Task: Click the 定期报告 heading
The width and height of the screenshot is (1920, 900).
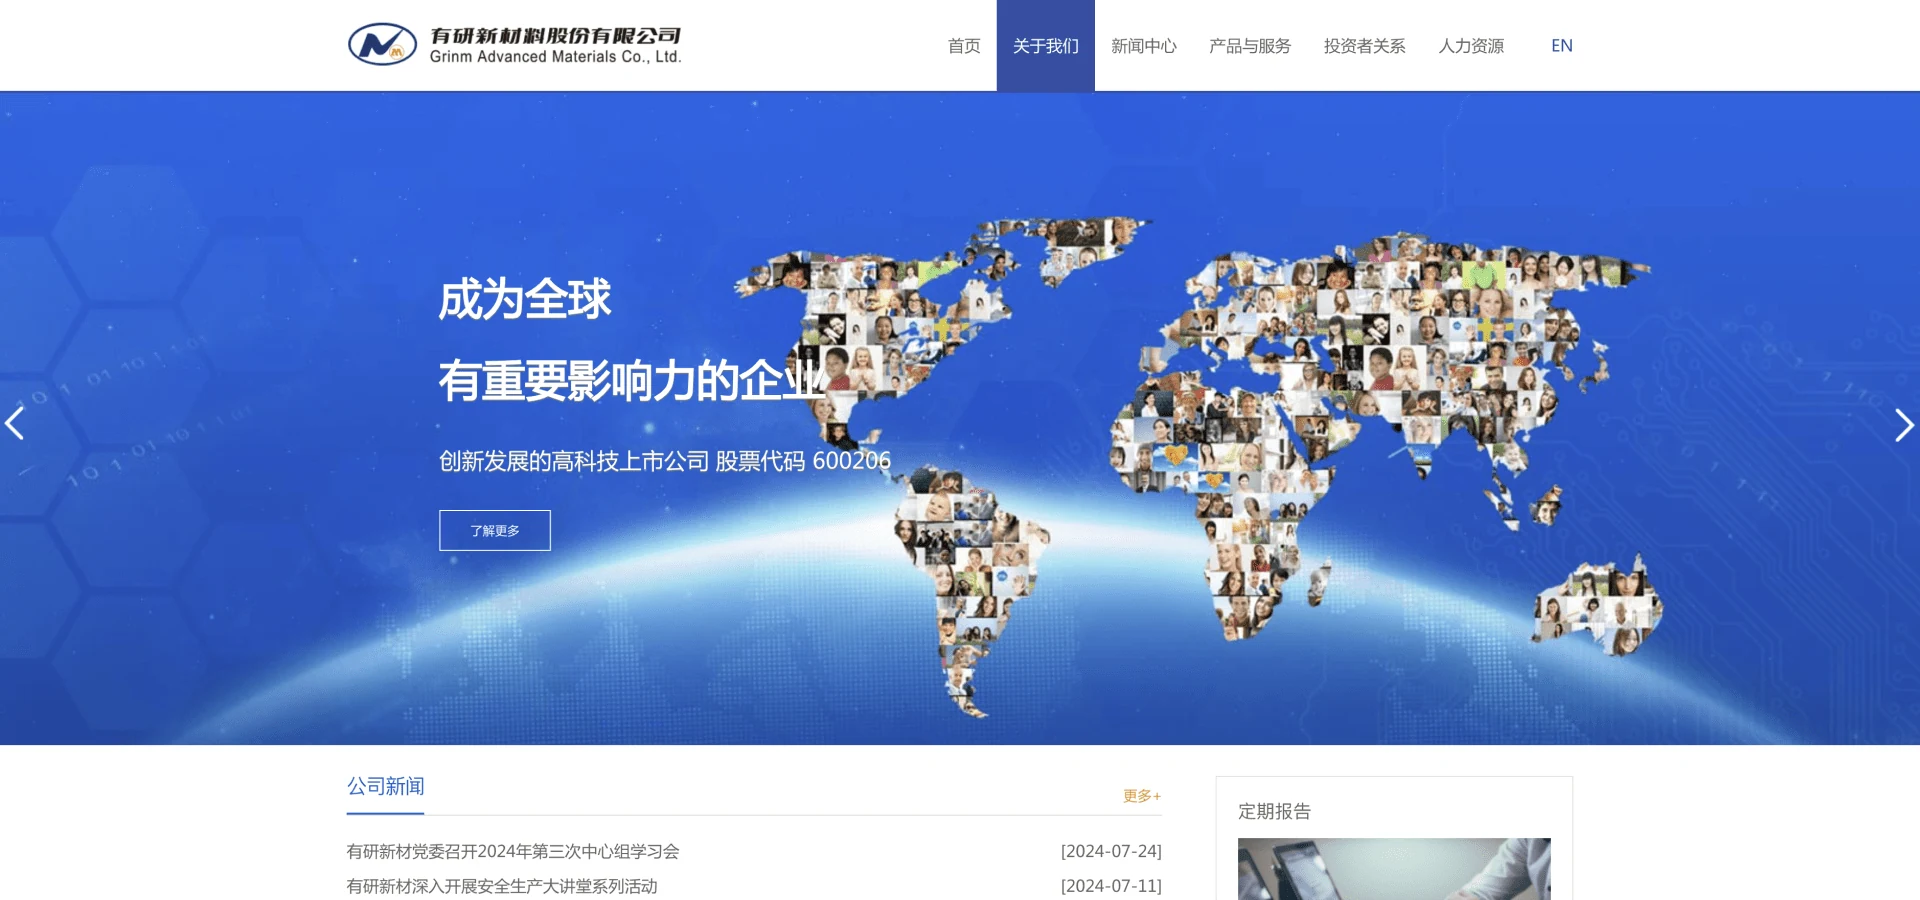Action: point(1274,811)
